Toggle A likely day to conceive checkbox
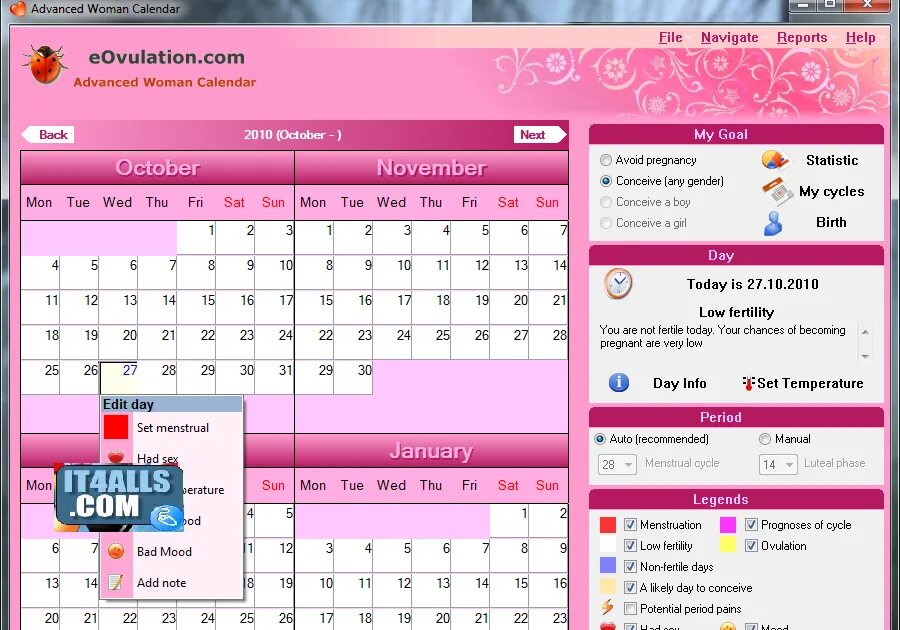The height and width of the screenshot is (630, 900). [630, 588]
